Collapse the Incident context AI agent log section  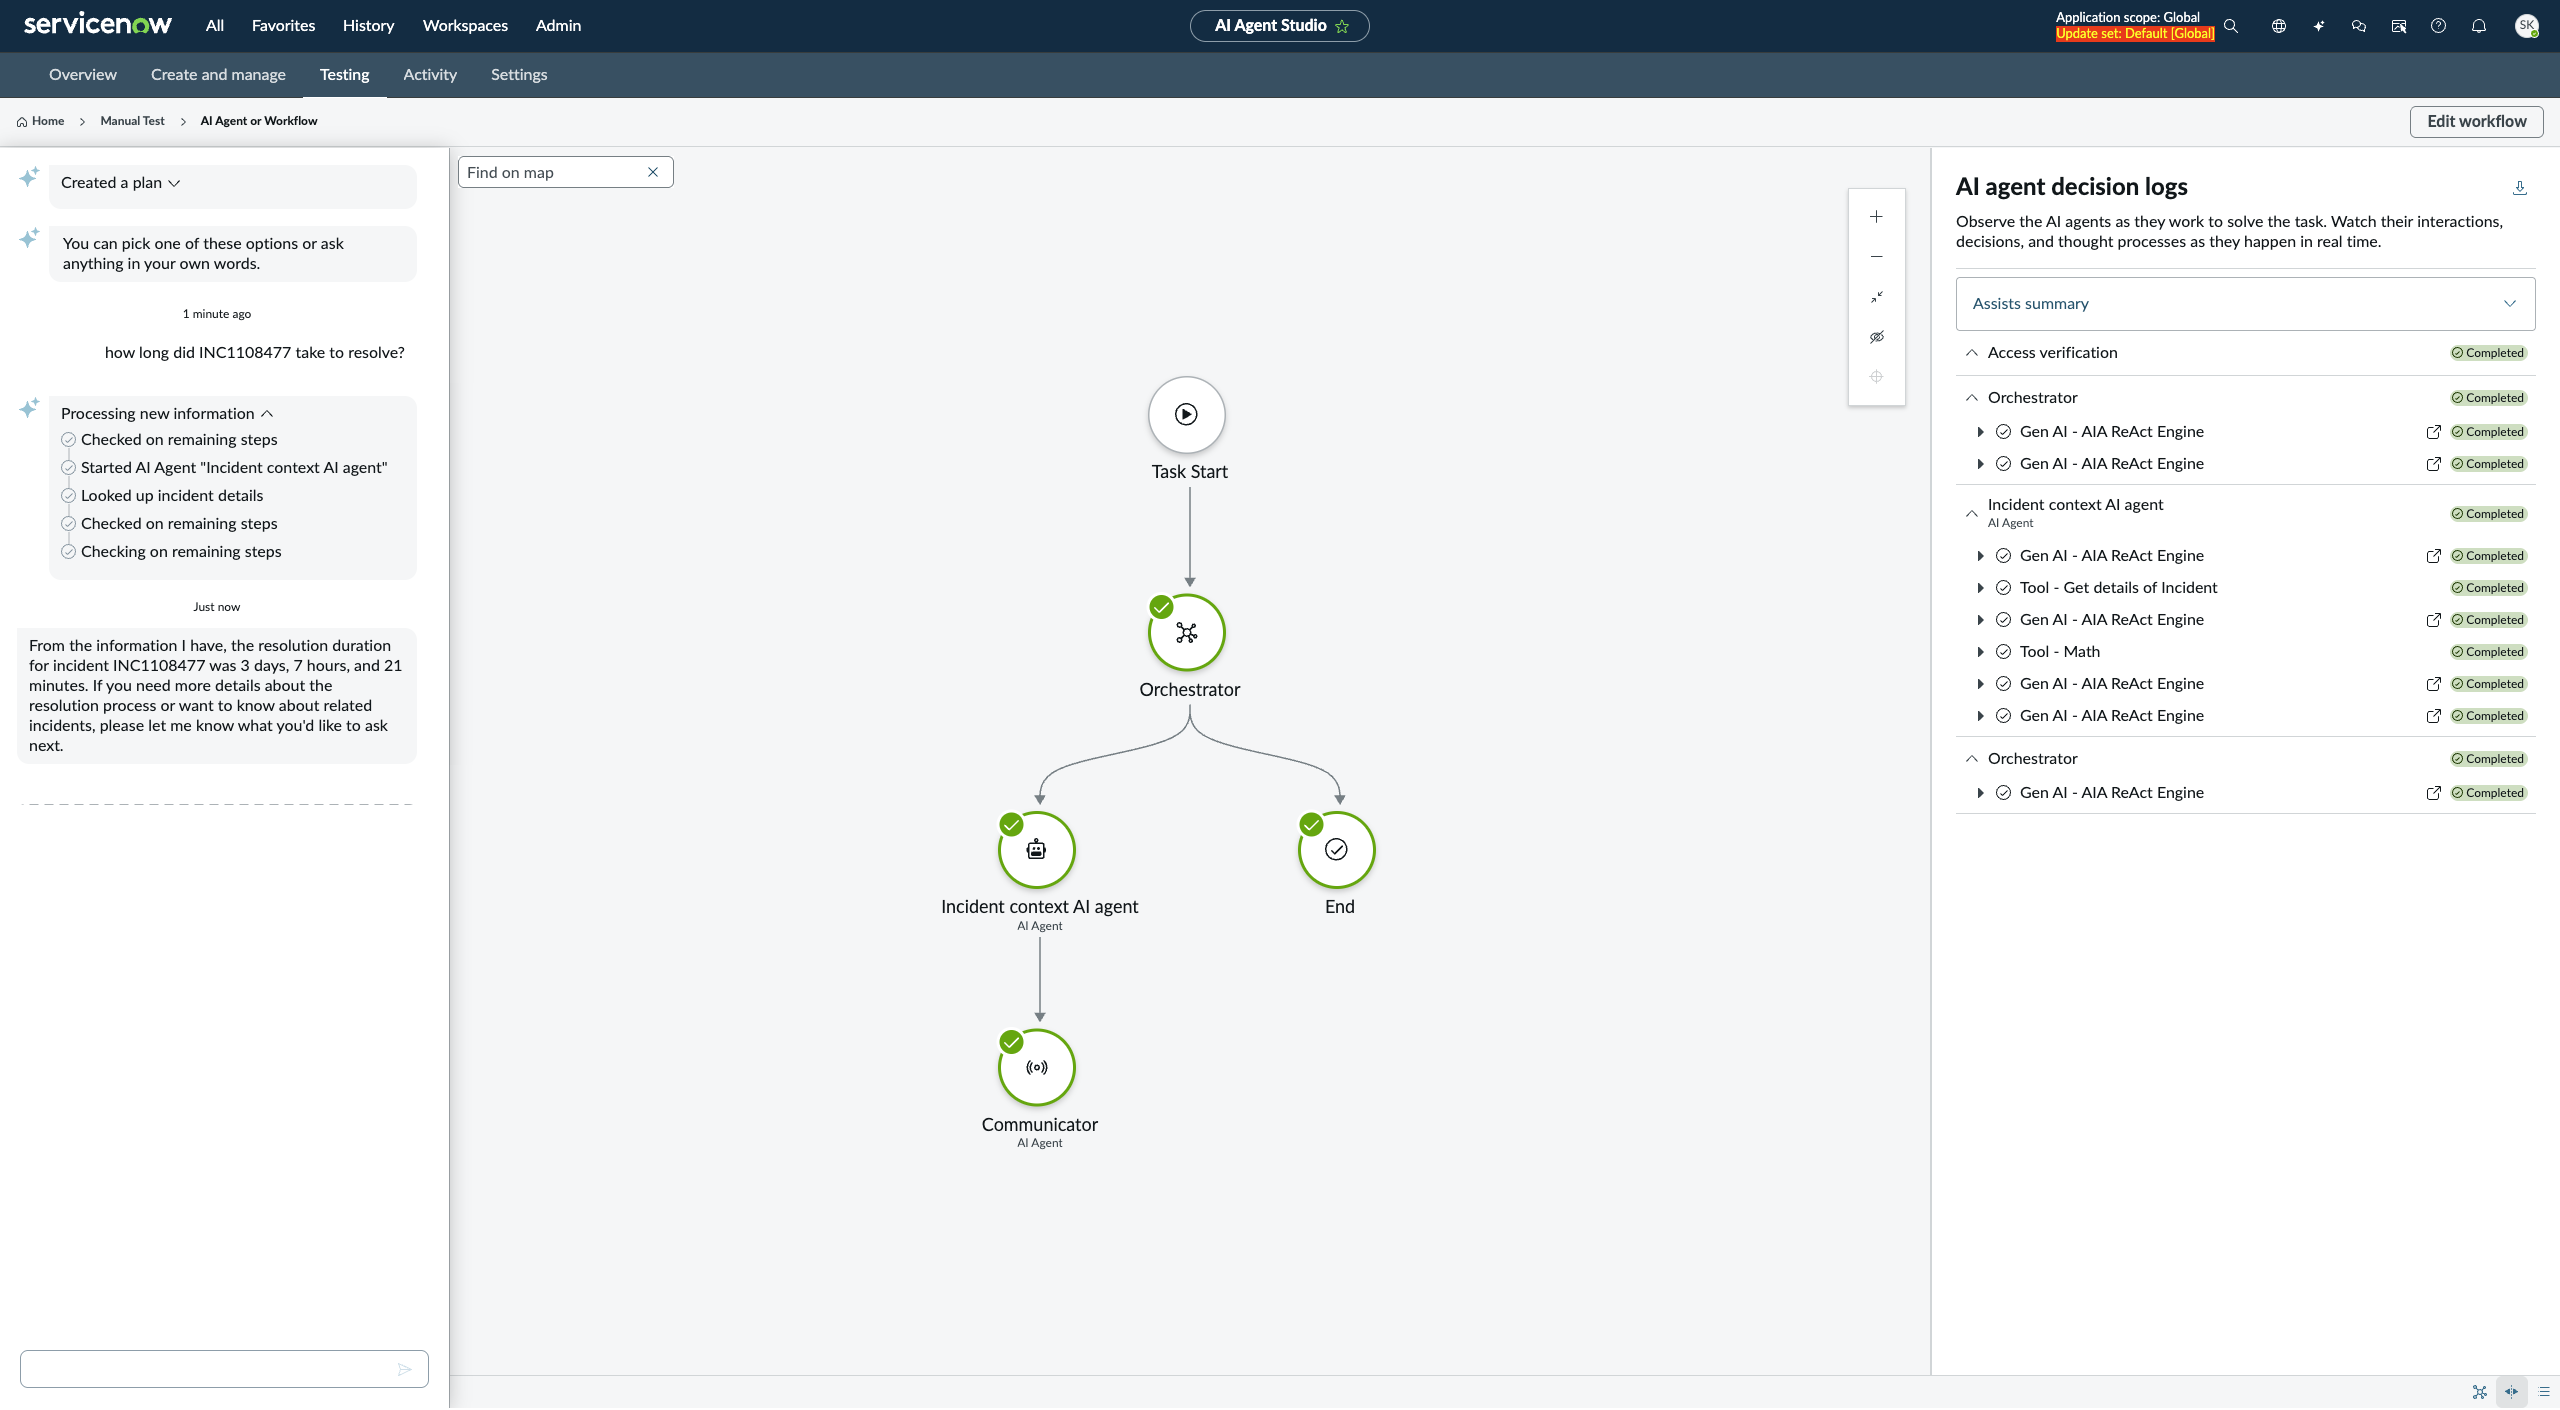[1972, 514]
